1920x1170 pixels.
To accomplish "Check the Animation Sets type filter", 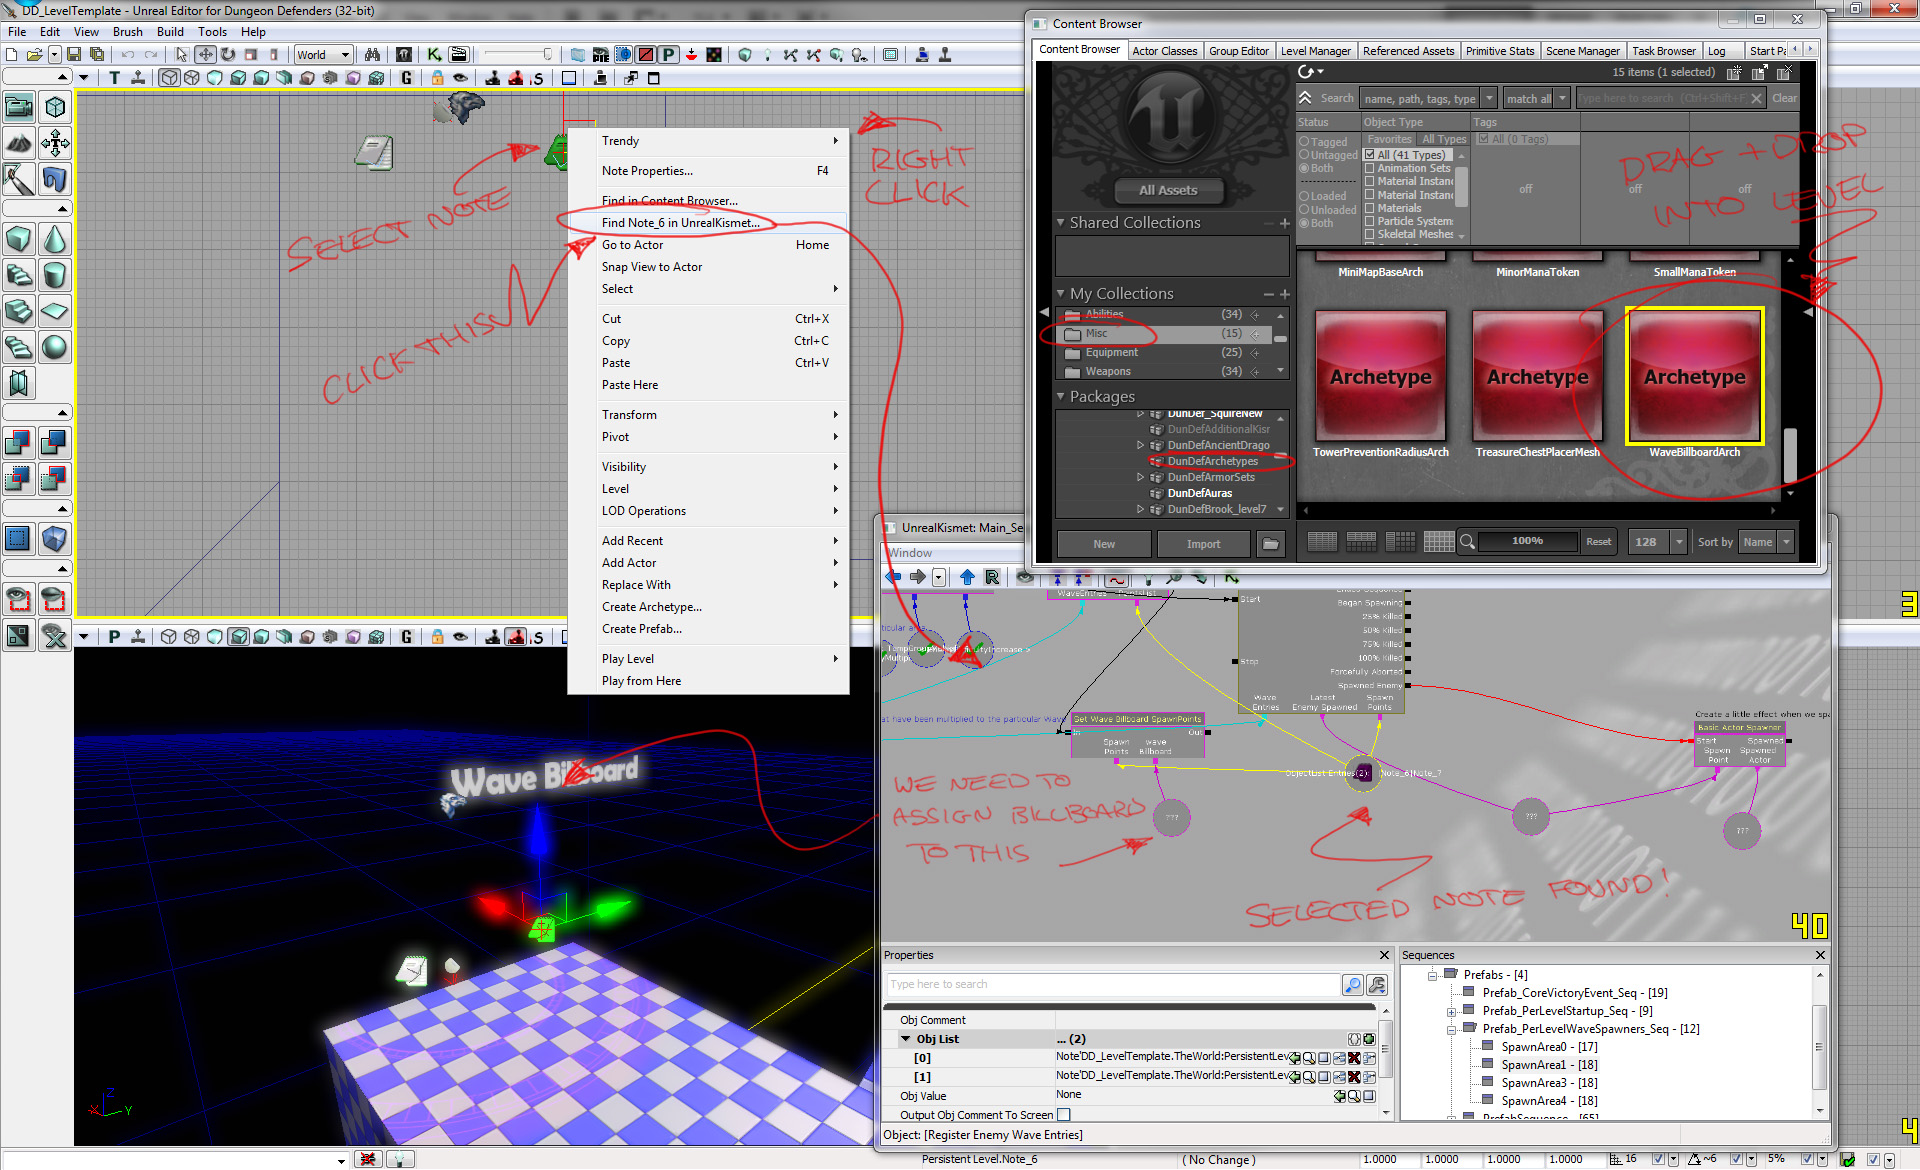I will point(1370,168).
